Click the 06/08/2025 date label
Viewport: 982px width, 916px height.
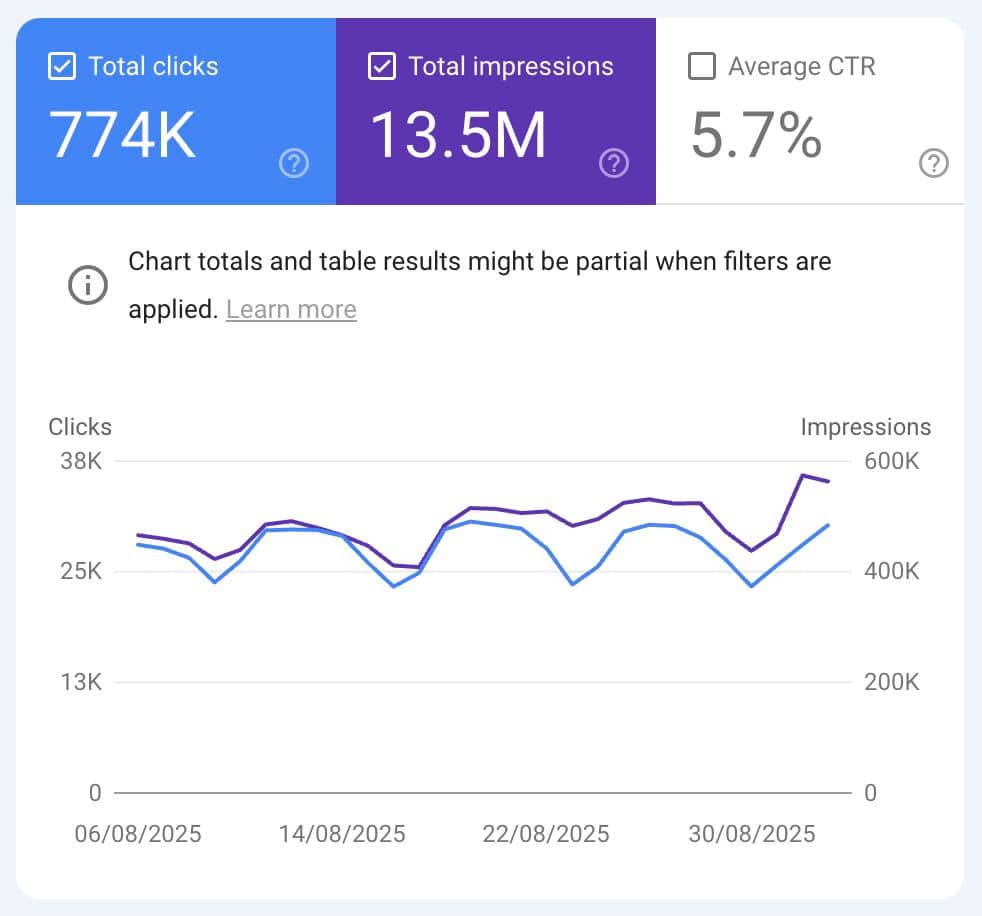tap(138, 834)
